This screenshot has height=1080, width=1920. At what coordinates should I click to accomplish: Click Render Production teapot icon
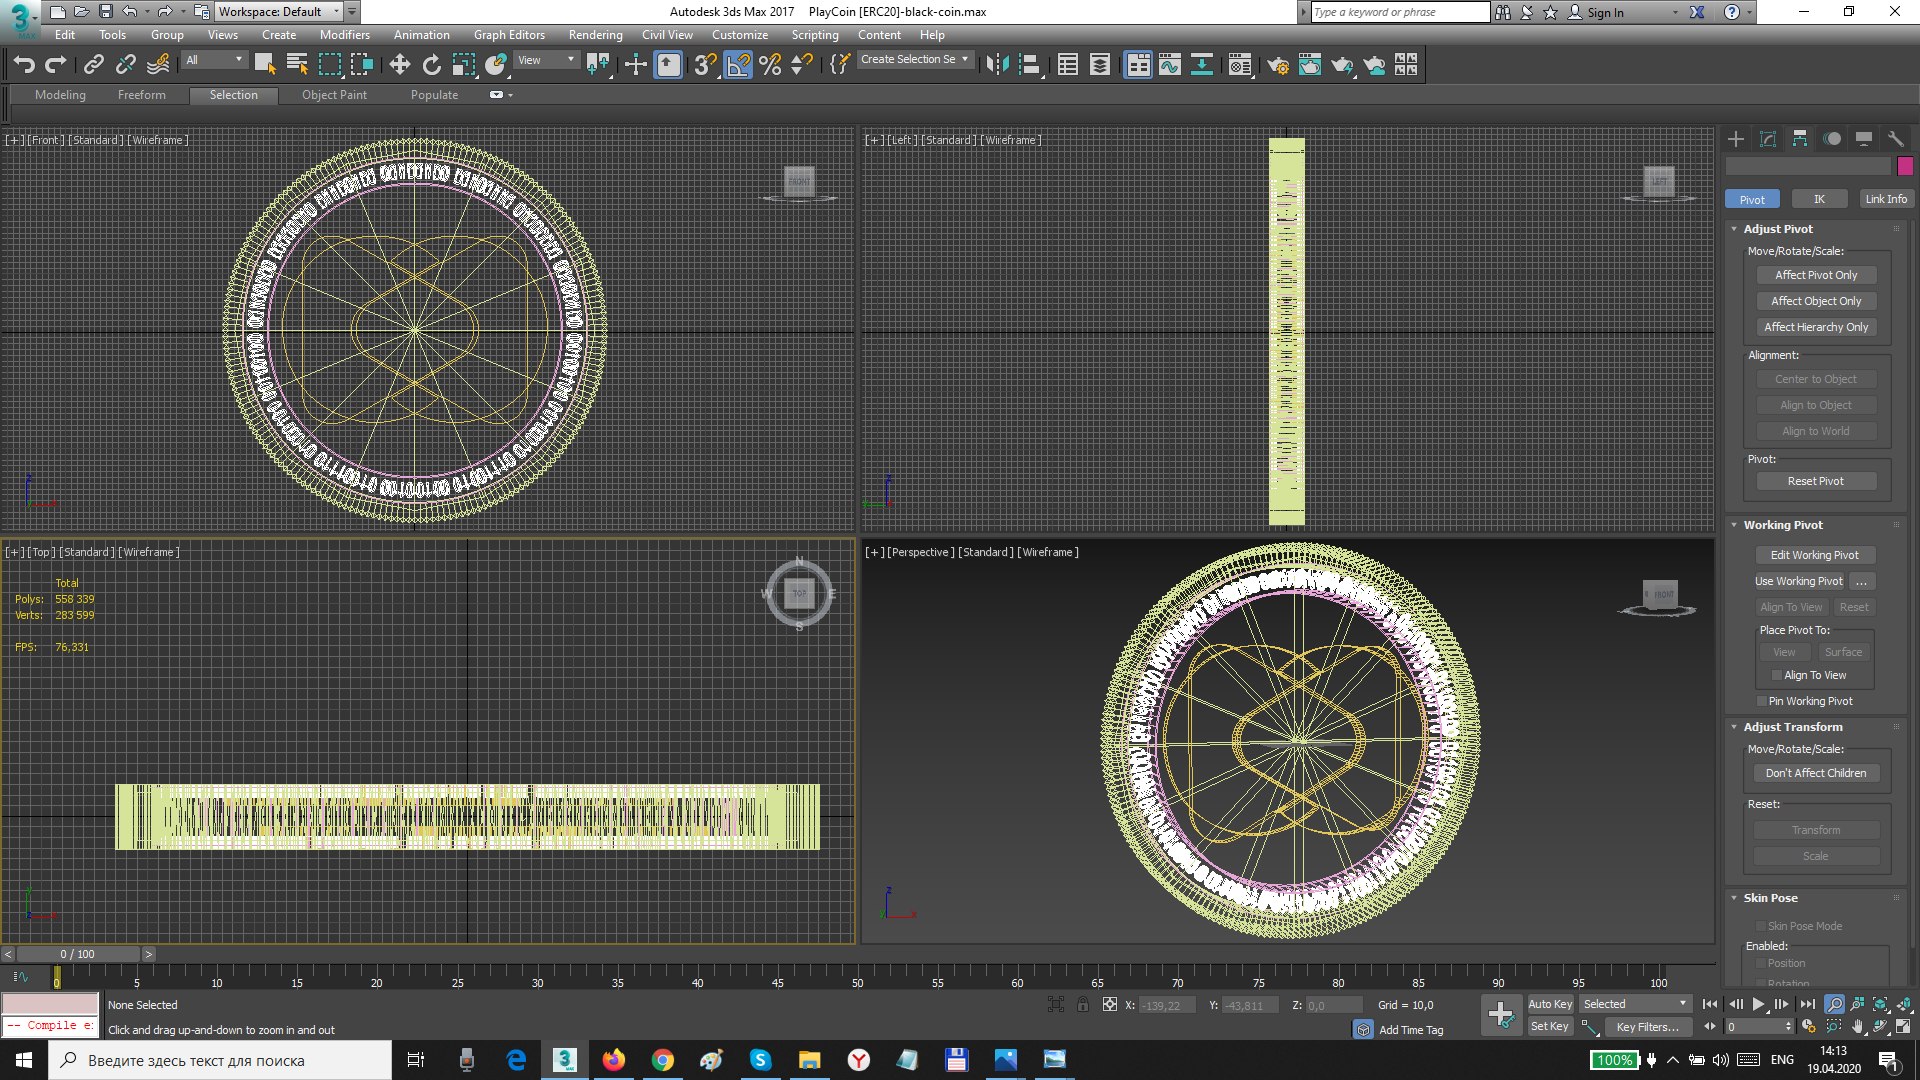(1342, 65)
